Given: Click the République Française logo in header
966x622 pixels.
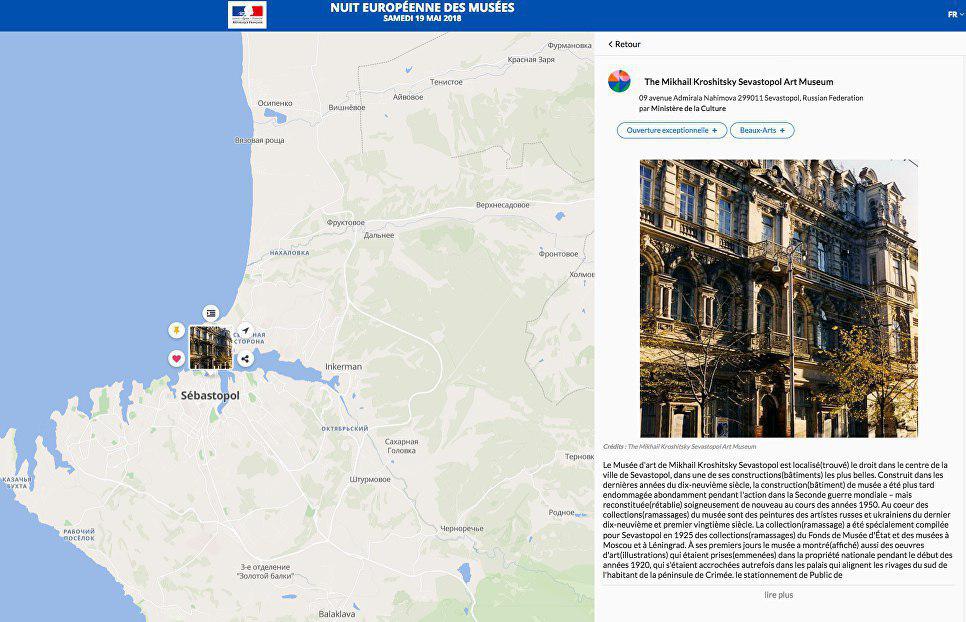Looking at the screenshot, I should [x=247, y=14].
